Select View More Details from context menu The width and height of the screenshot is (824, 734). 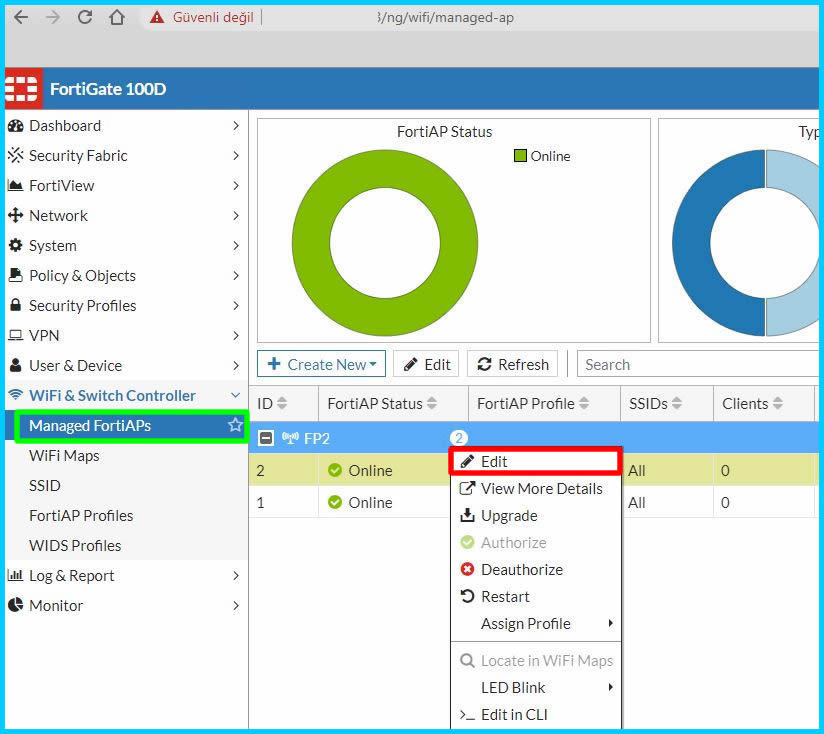tap(536, 489)
